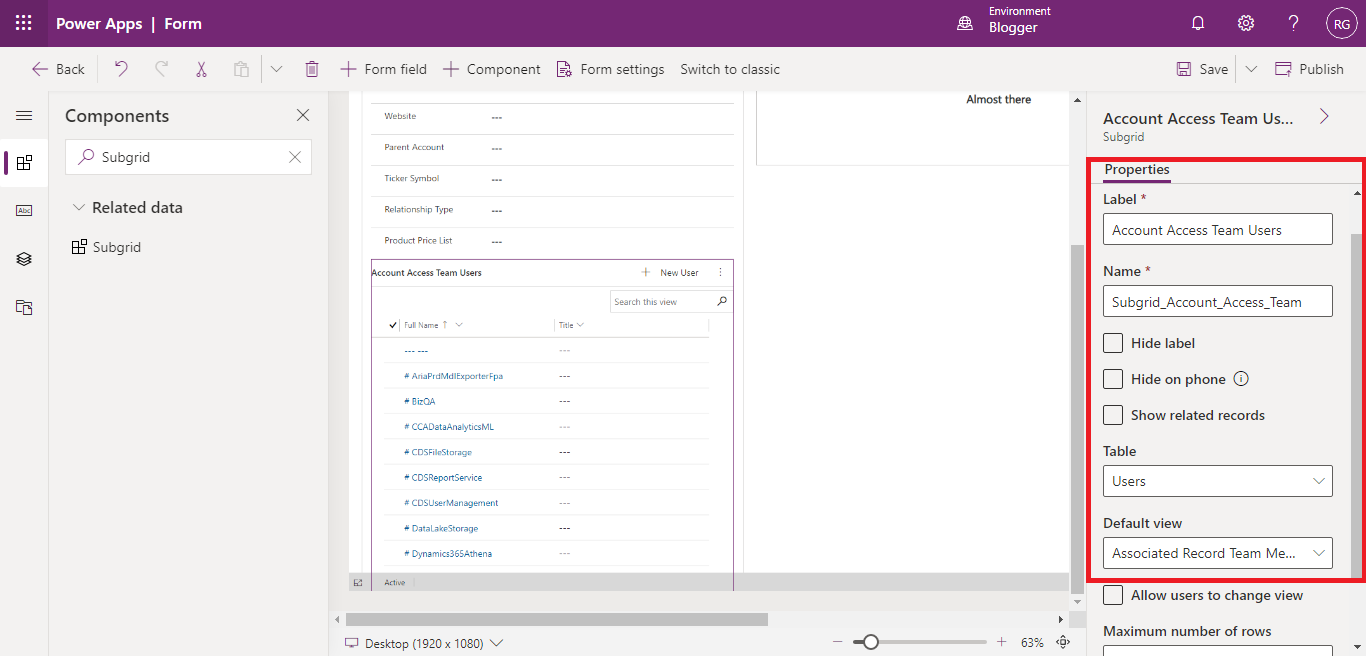
Task: Click the fit to width target icon
Action: 1063,642
